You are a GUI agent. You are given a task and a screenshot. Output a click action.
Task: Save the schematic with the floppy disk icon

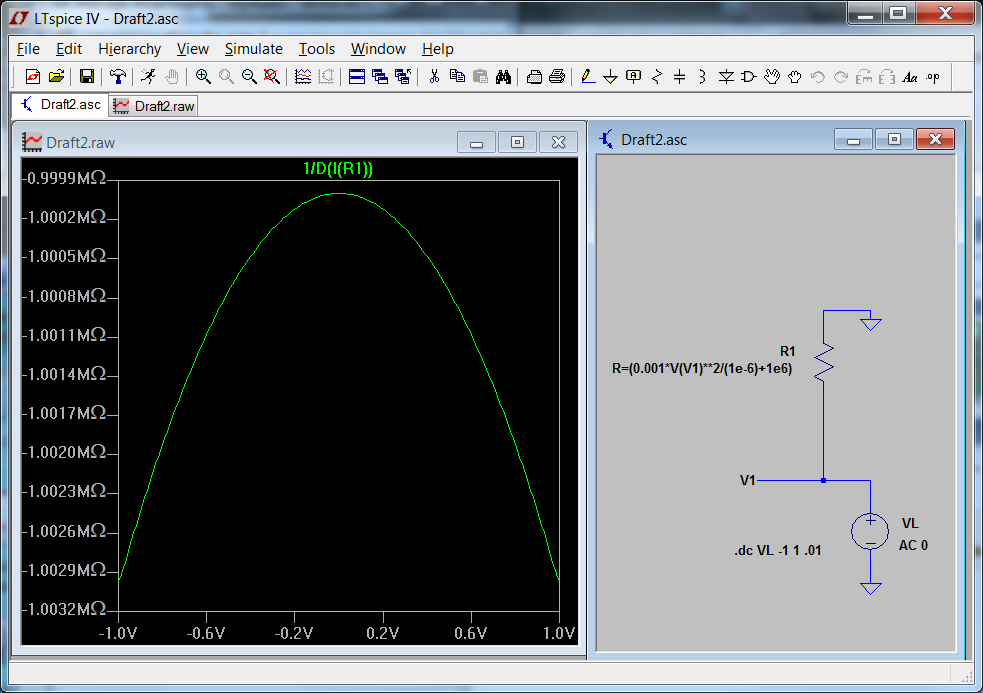click(87, 77)
